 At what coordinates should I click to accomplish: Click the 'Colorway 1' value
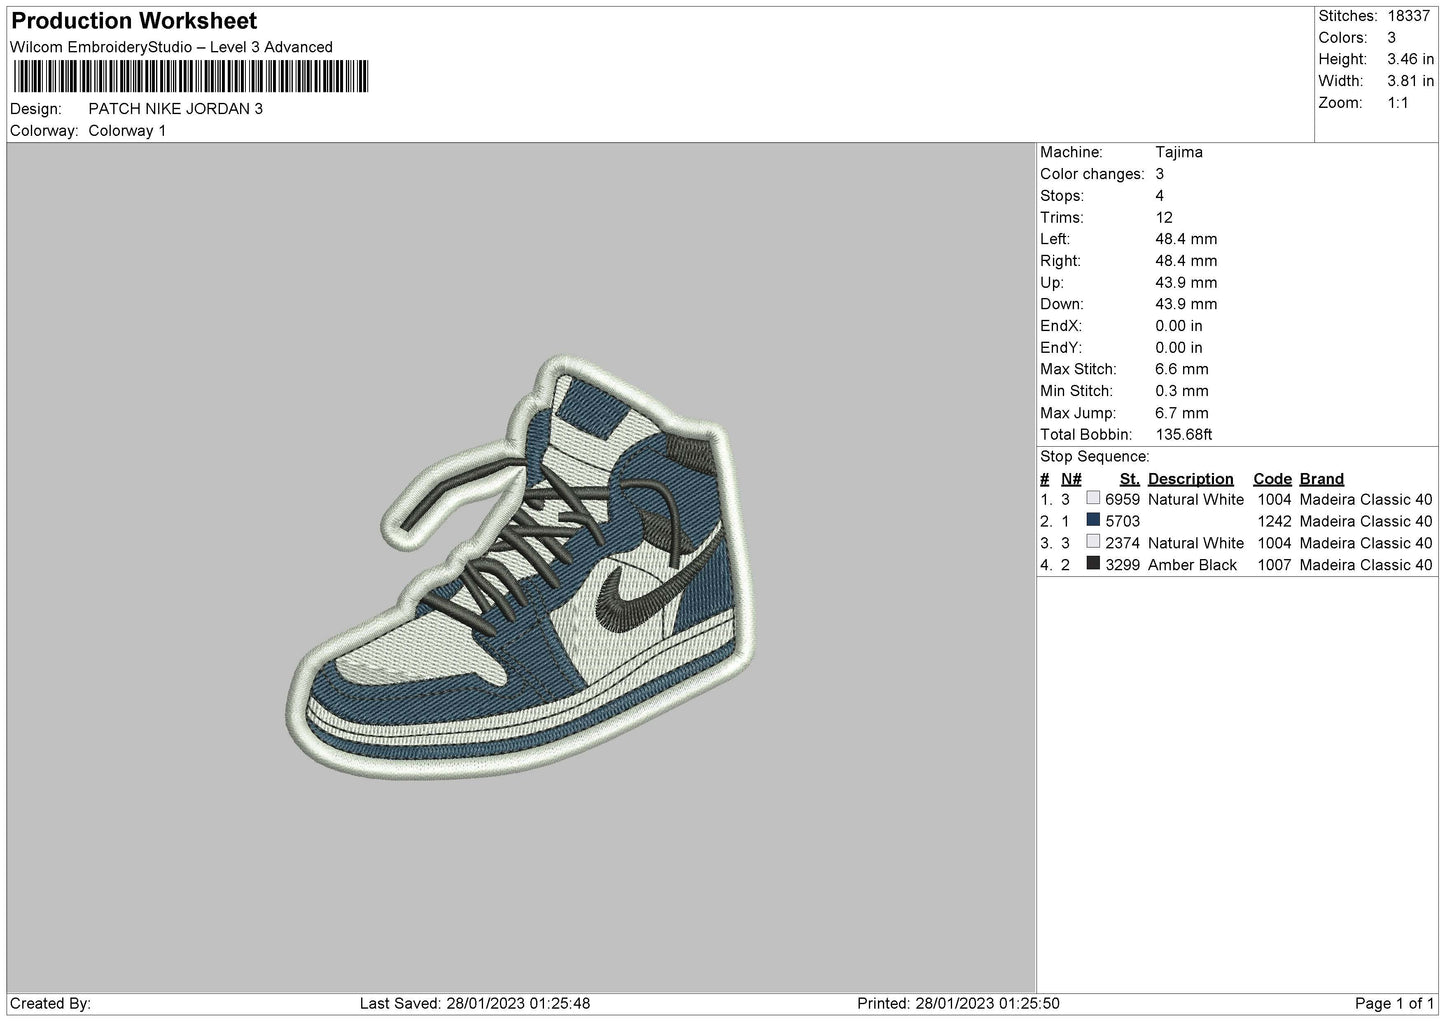[128, 131]
